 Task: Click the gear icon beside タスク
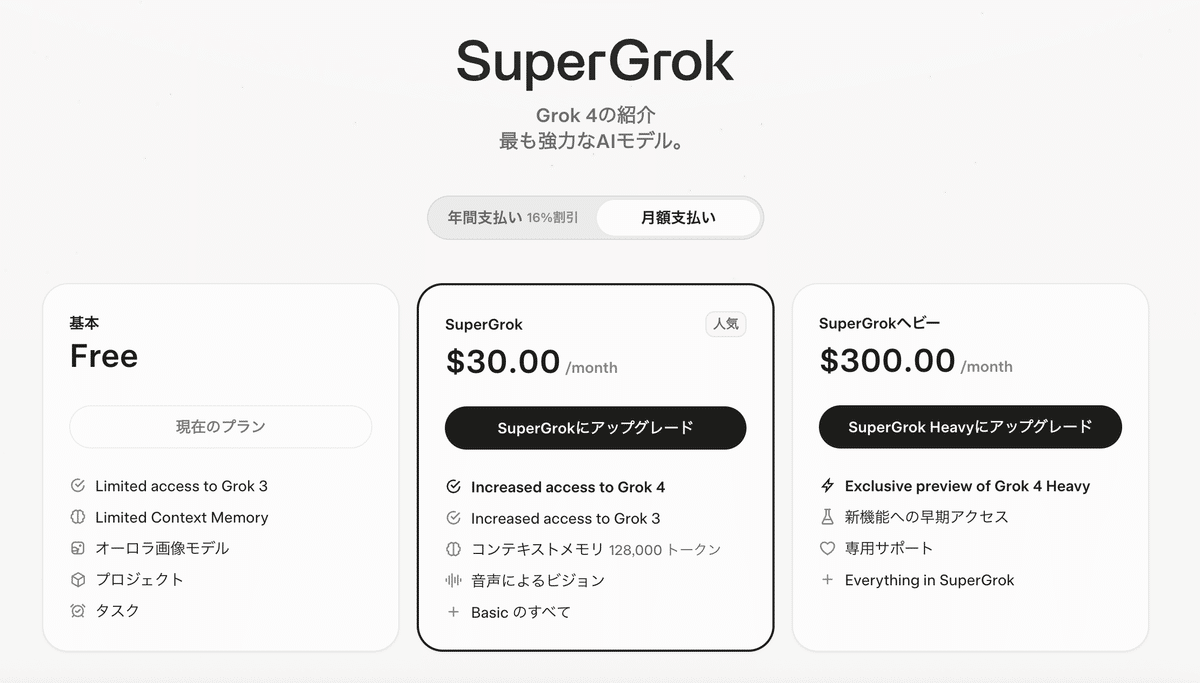(x=77, y=610)
